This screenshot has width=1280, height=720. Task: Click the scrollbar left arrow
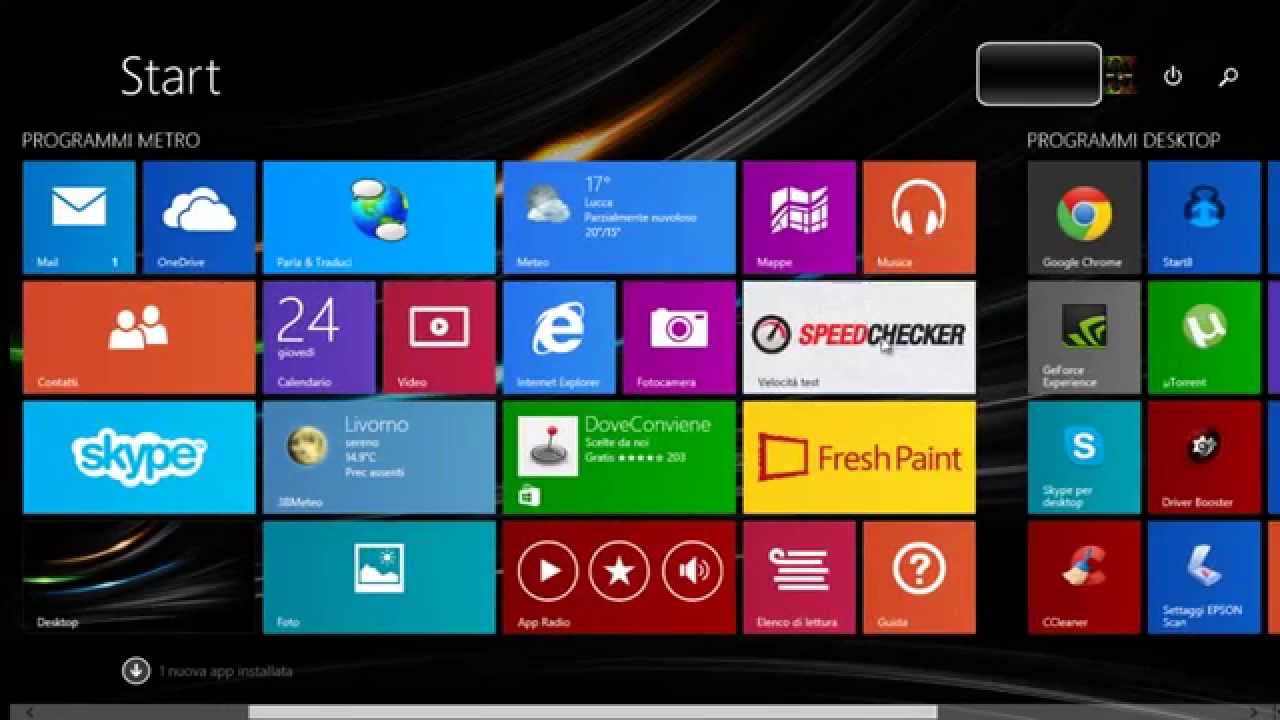(x=30, y=712)
